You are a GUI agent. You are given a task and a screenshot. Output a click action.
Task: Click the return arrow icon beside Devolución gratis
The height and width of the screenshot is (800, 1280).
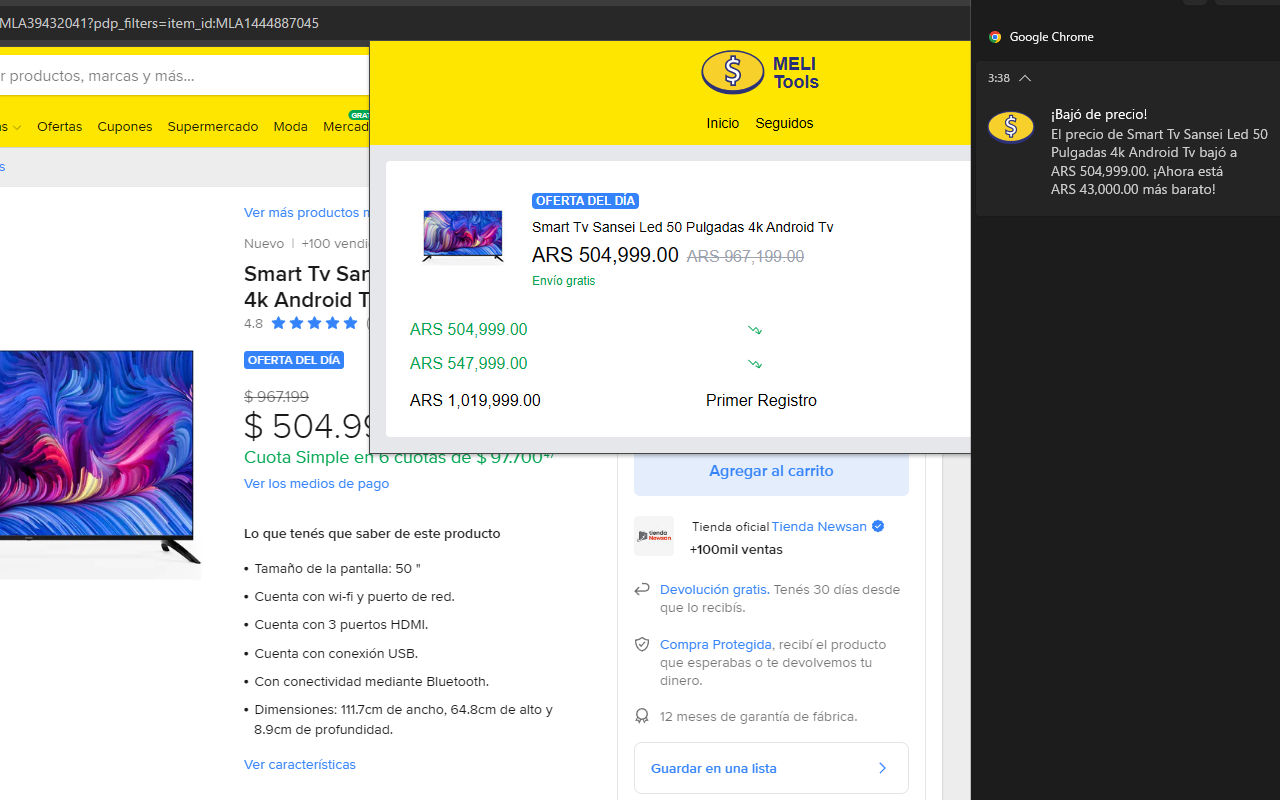pyautogui.click(x=642, y=590)
